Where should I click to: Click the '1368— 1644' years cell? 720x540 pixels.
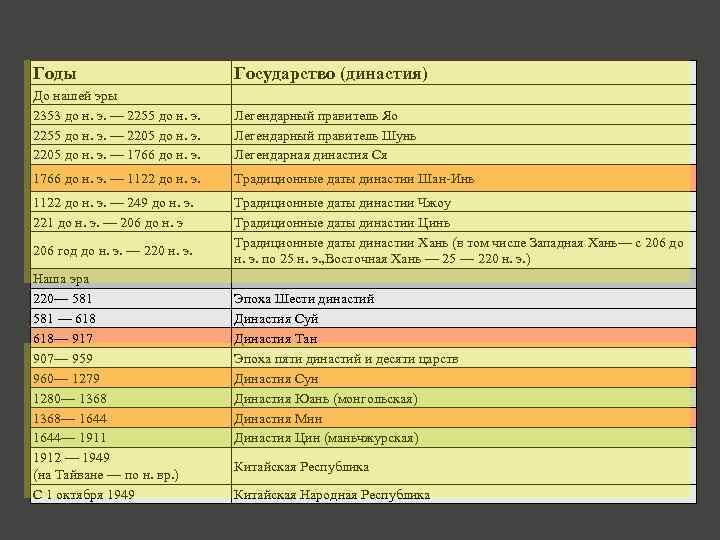[131, 418]
